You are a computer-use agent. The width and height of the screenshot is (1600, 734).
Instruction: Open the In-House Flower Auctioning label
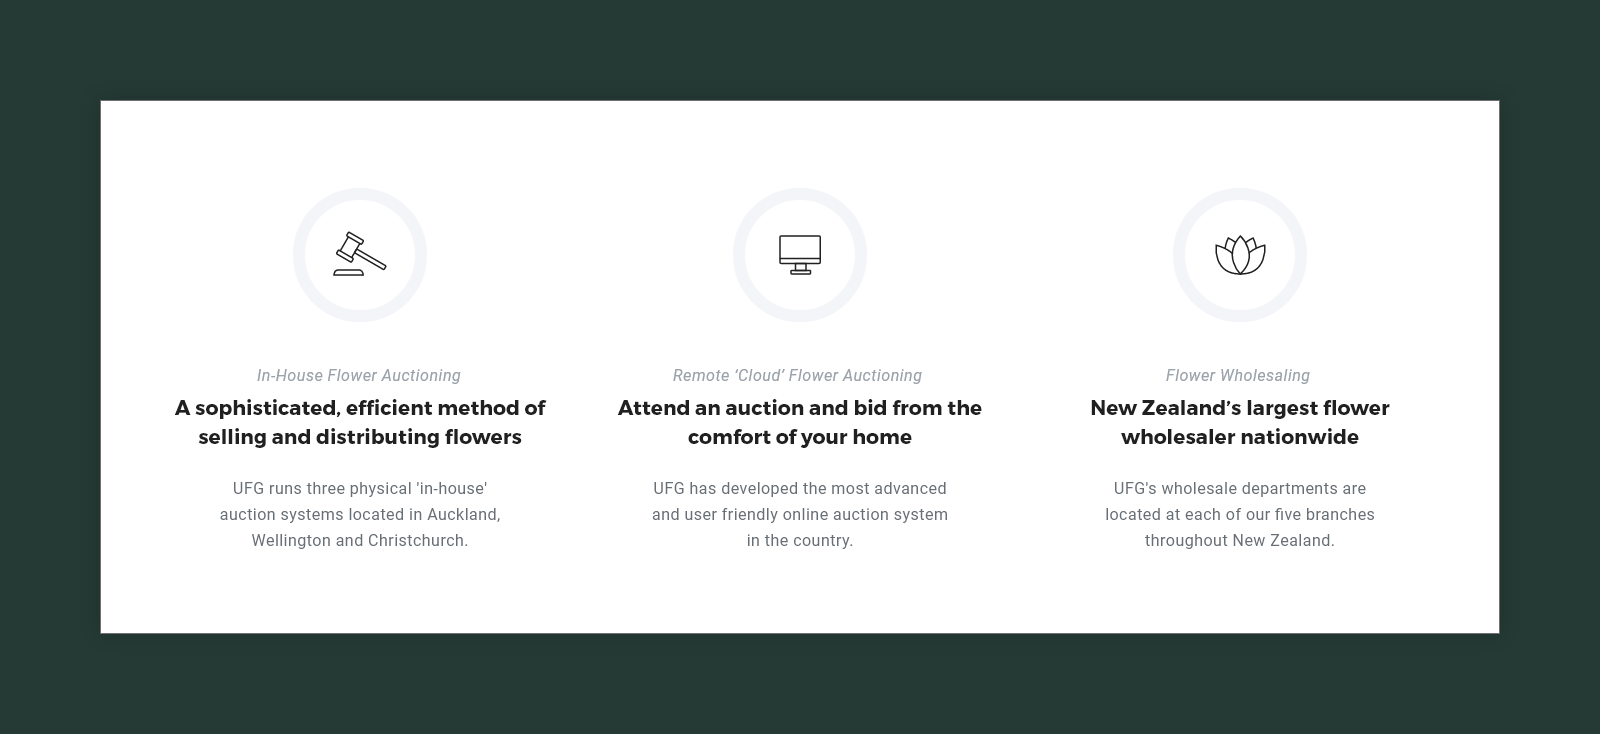(359, 376)
